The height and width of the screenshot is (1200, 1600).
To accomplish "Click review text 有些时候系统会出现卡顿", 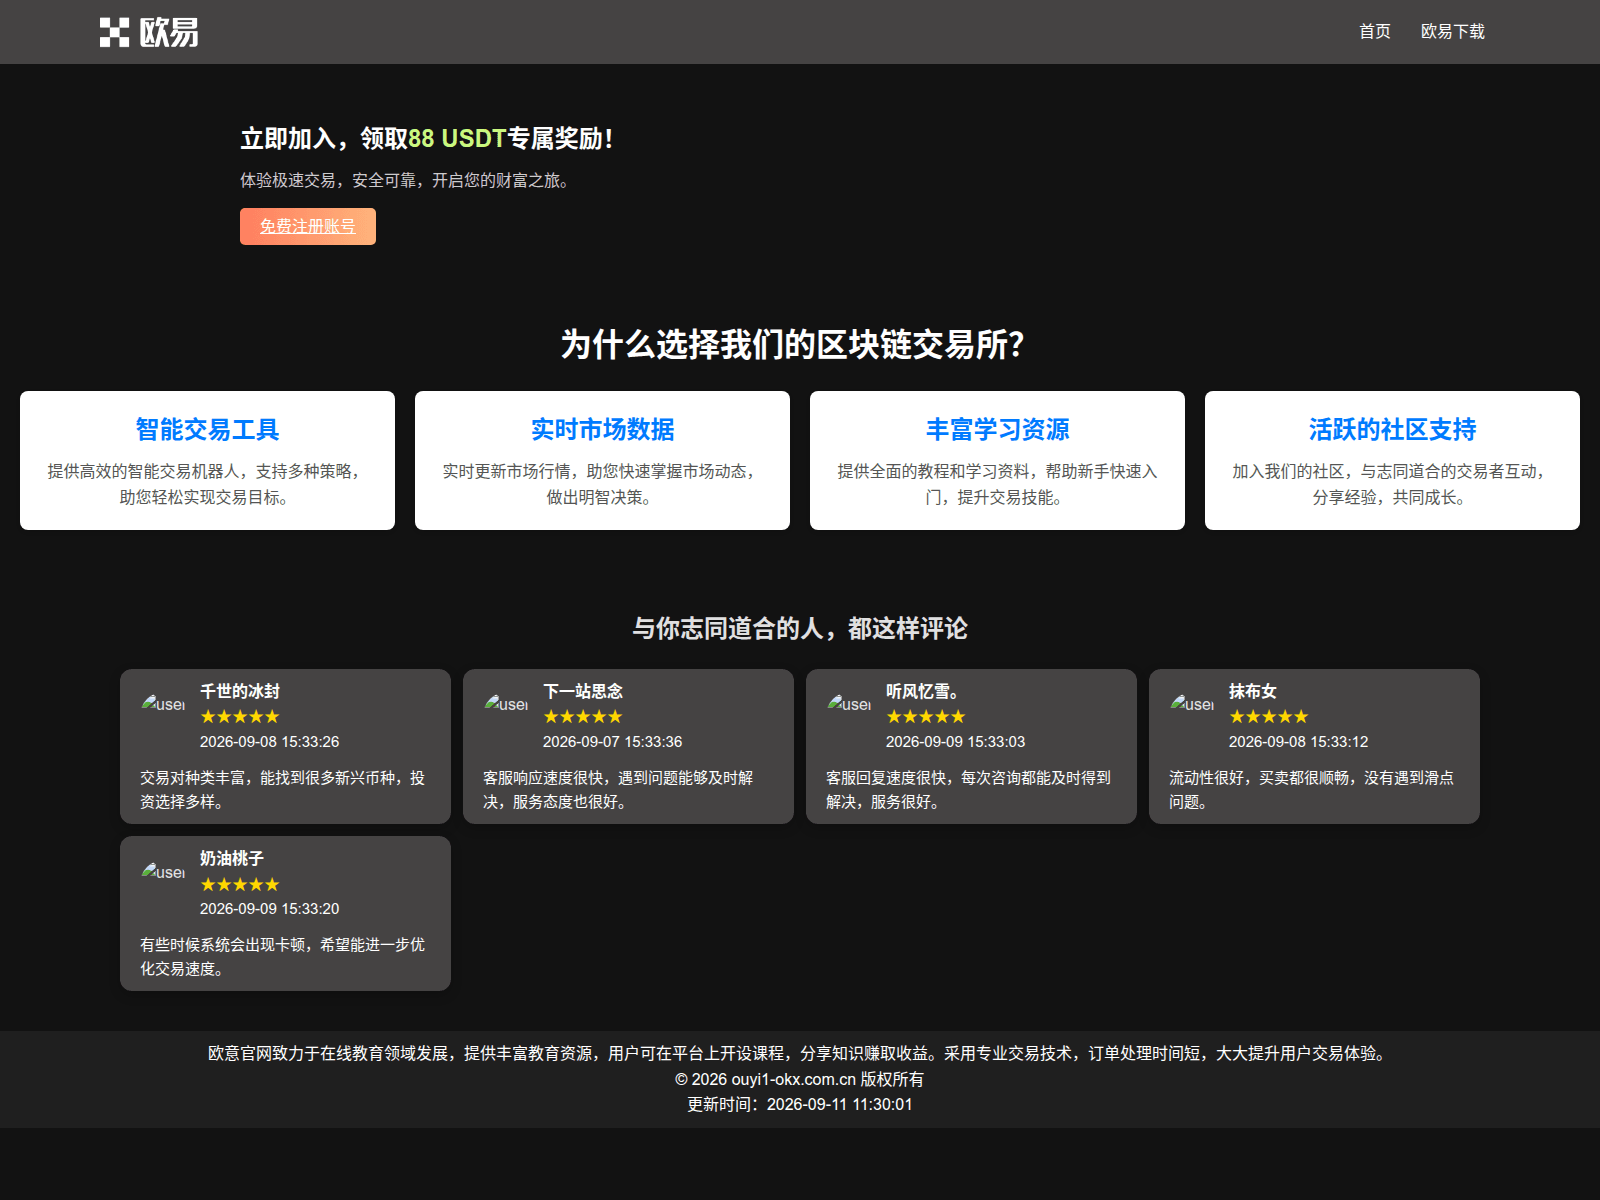I will coord(282,957).
